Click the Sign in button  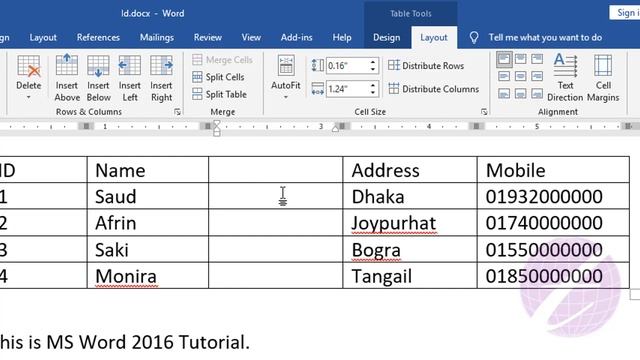tap(625, 13)
